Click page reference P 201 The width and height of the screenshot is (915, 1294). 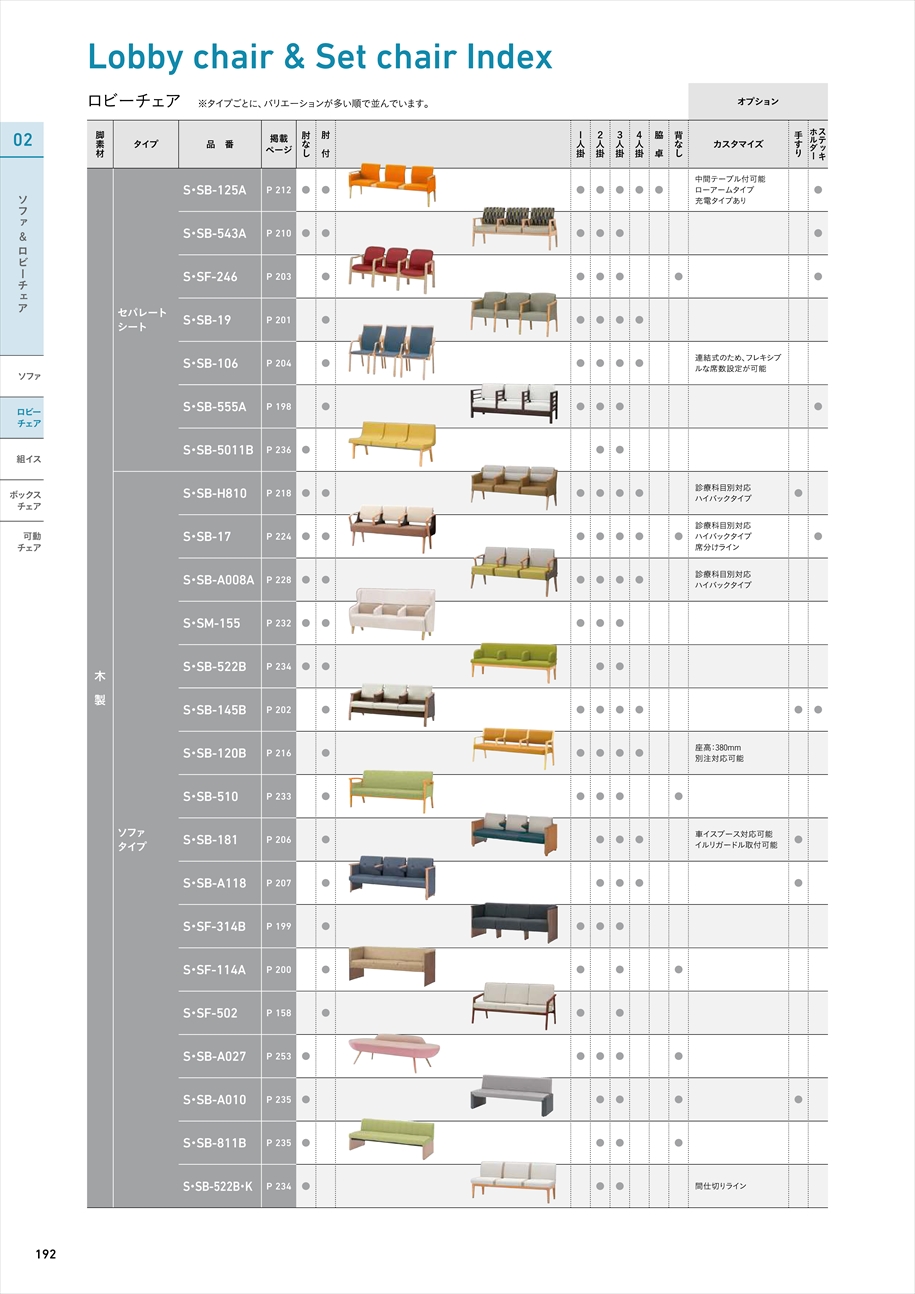click(x=279, y=320)
